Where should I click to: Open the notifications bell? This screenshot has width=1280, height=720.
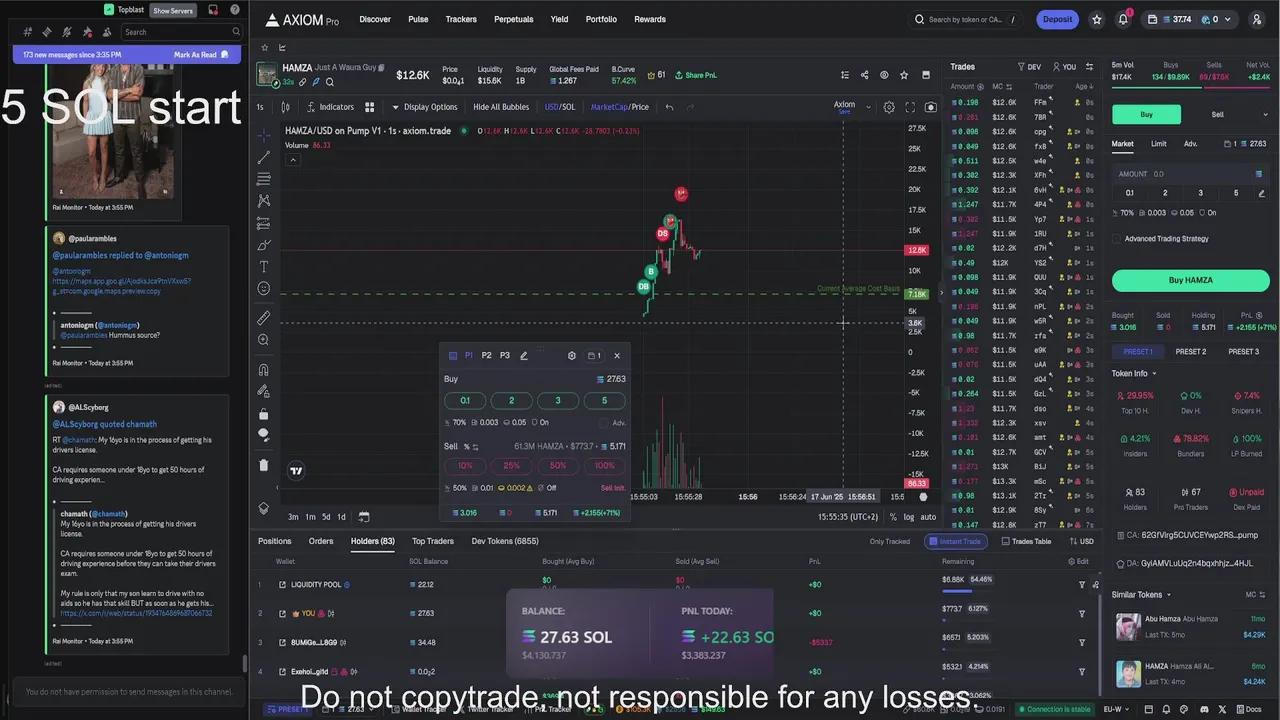point(1125,19)
